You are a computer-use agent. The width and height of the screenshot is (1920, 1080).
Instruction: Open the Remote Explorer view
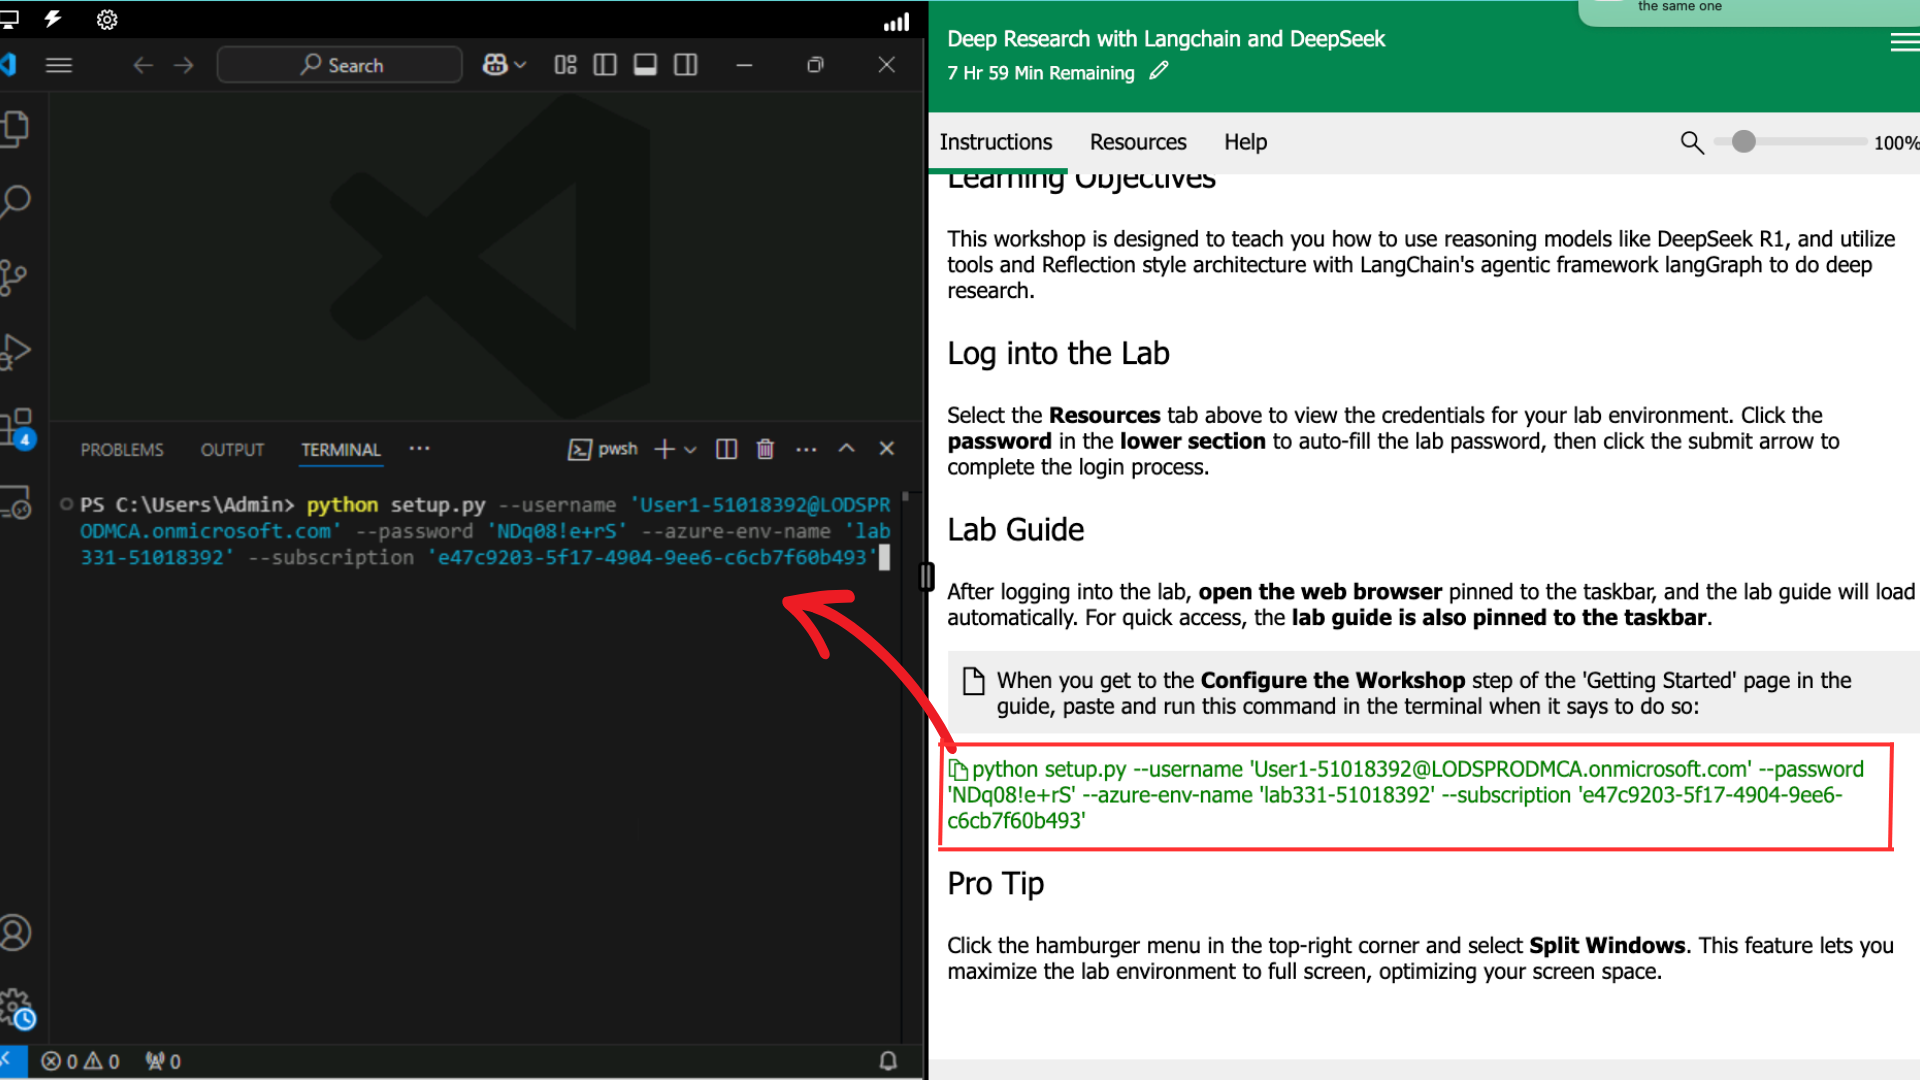coord(15,502)
